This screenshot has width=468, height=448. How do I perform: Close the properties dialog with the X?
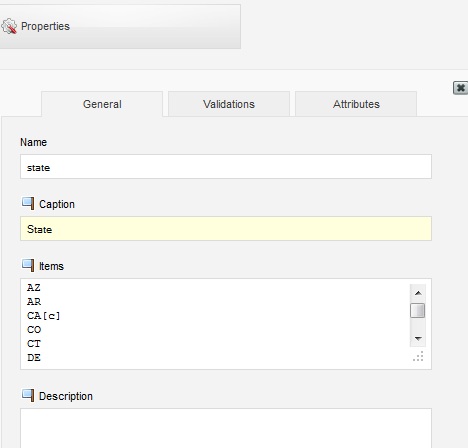click(x=460, y=88)
